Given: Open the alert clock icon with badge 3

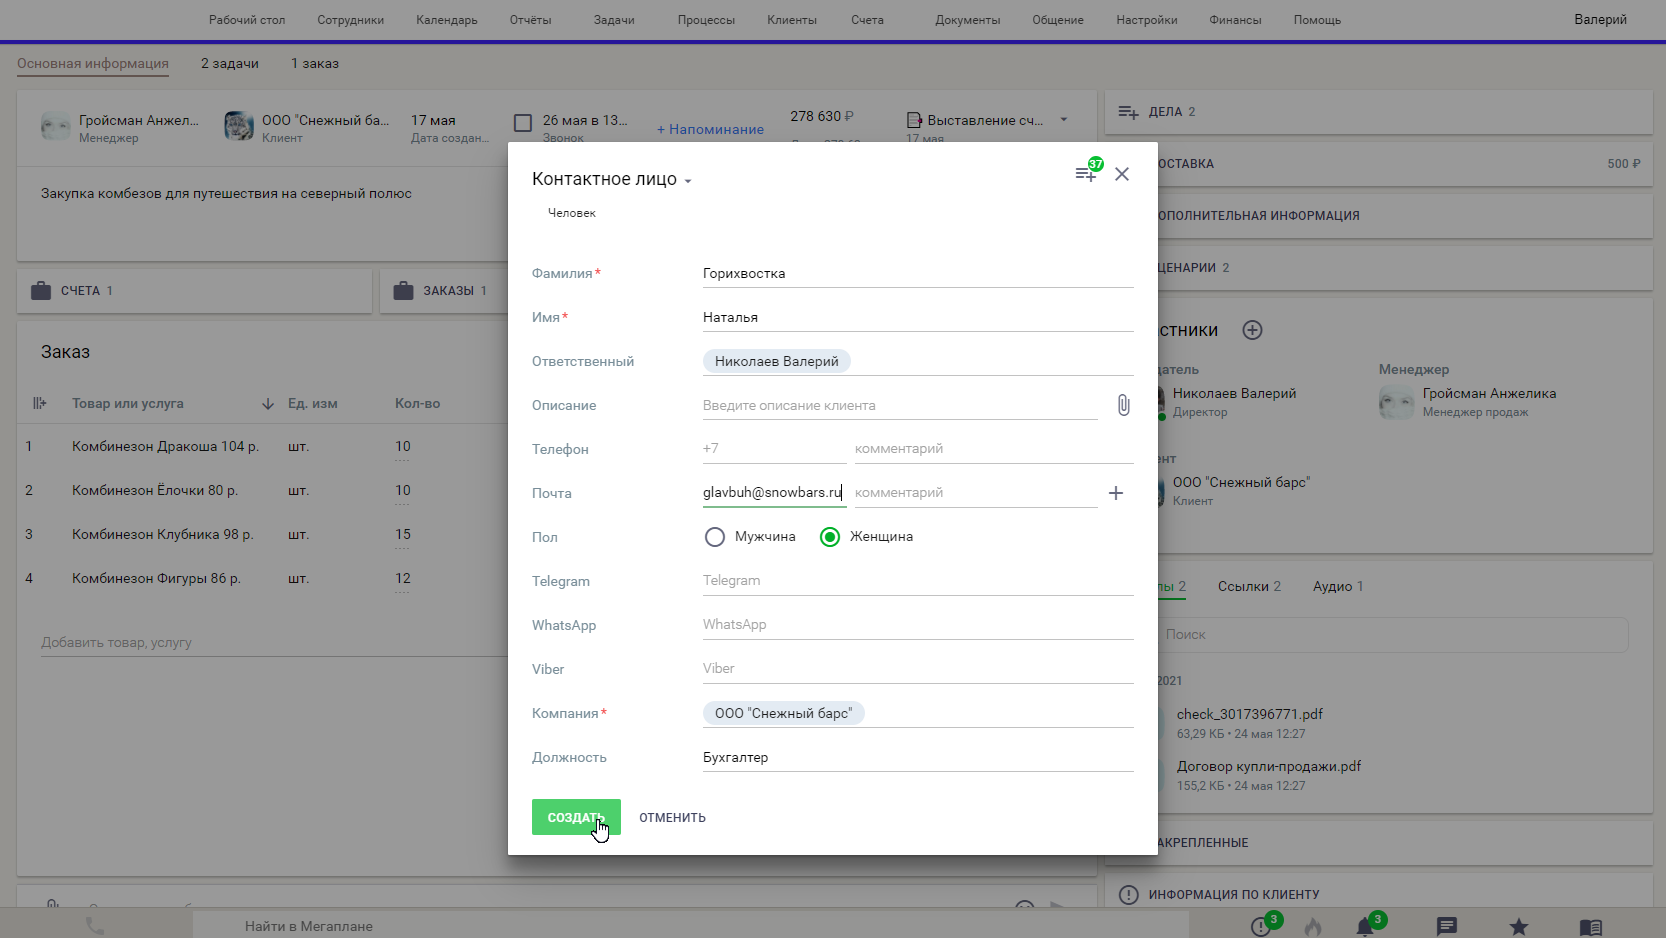Looking at the screenshot, I should (x=1261, y=927).
